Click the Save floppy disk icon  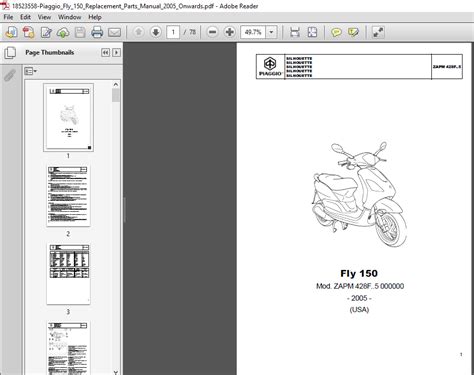[x=80, y=32]
